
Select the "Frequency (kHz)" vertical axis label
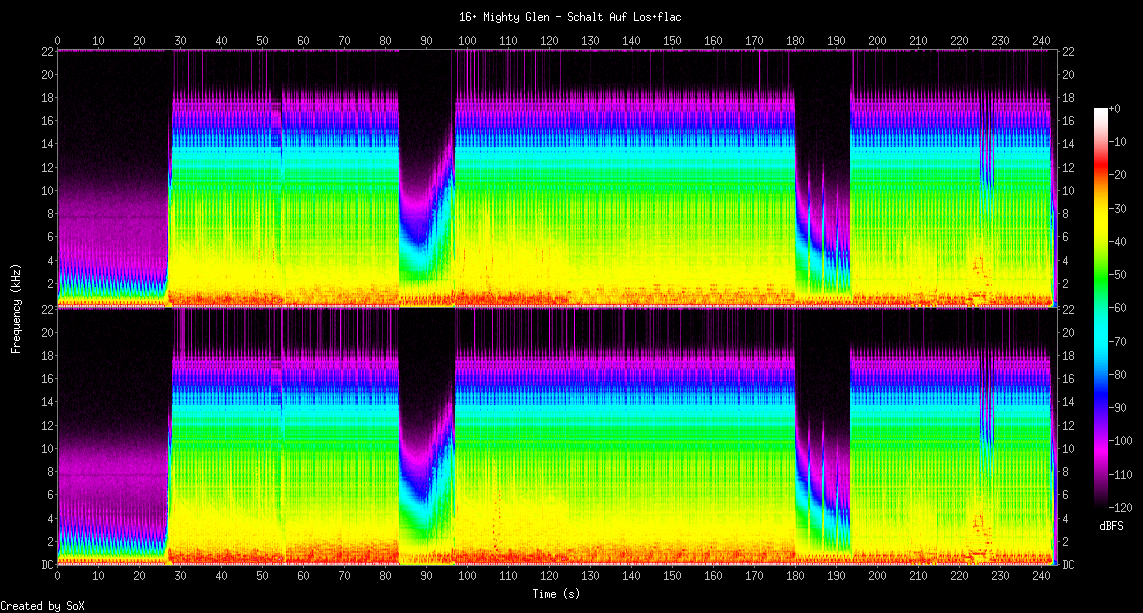point(16,307)
